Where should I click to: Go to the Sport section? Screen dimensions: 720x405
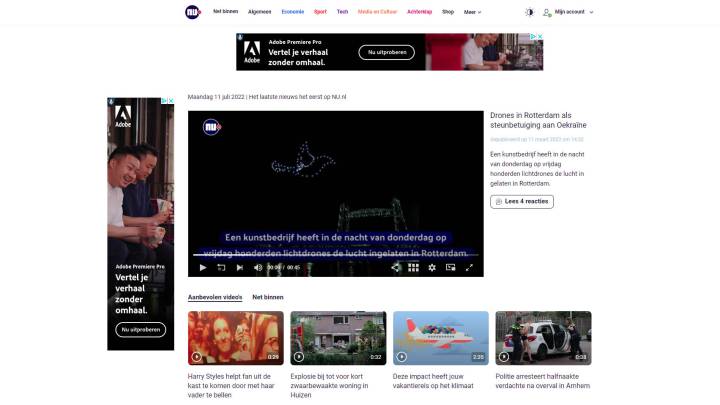tap(320, 12)
